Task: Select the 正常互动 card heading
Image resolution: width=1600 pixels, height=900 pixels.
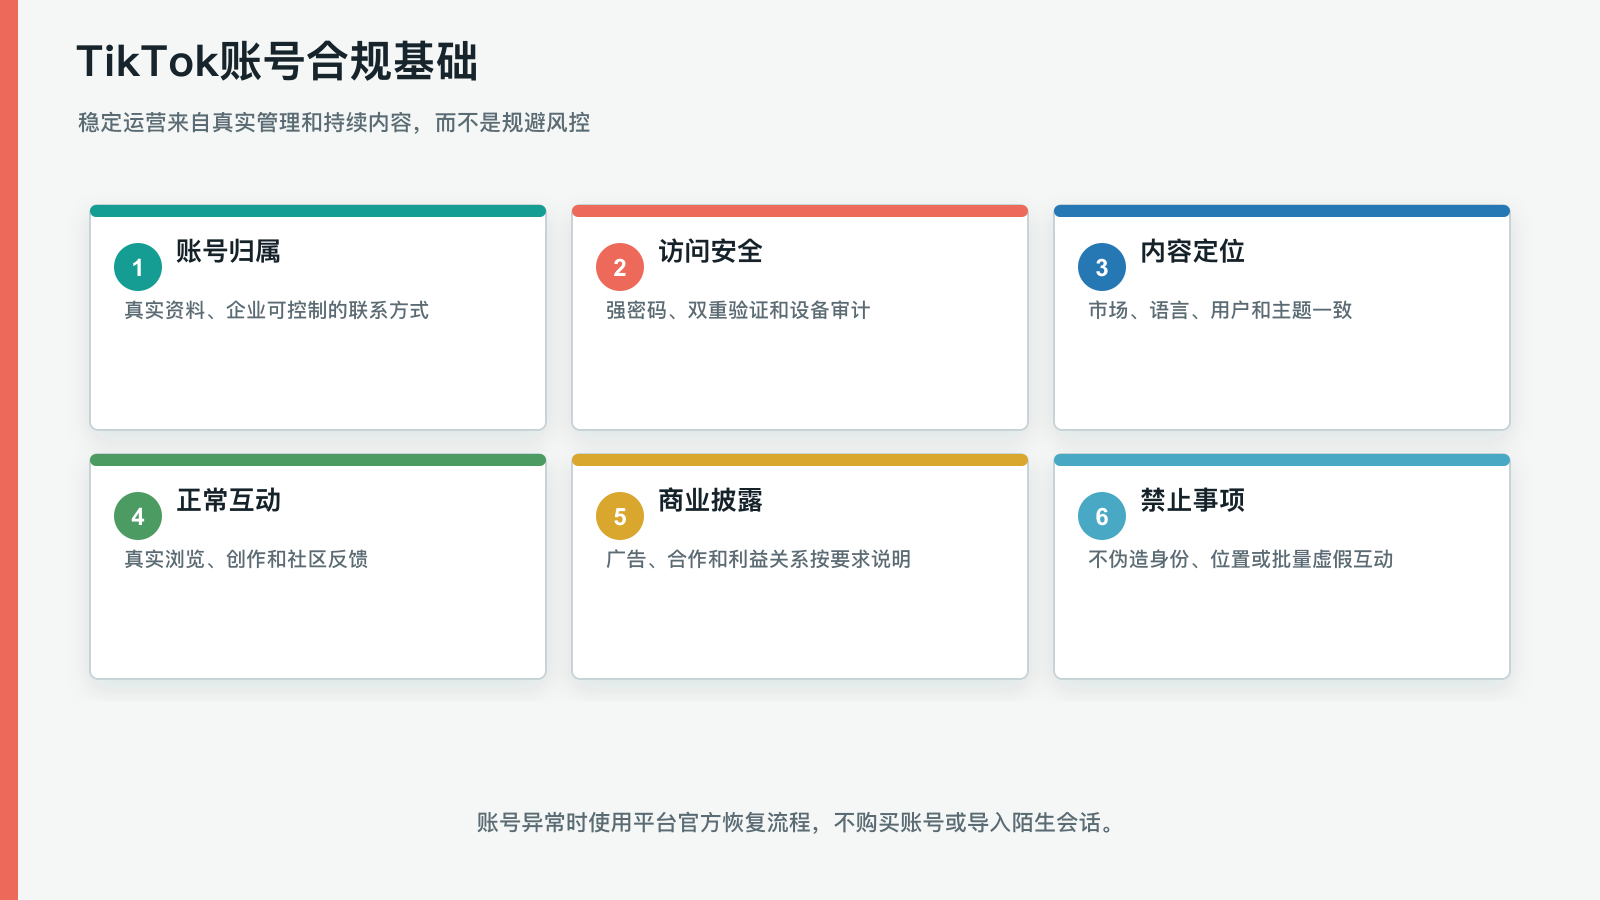Action: pyautogui.click(x=228, y=500)
